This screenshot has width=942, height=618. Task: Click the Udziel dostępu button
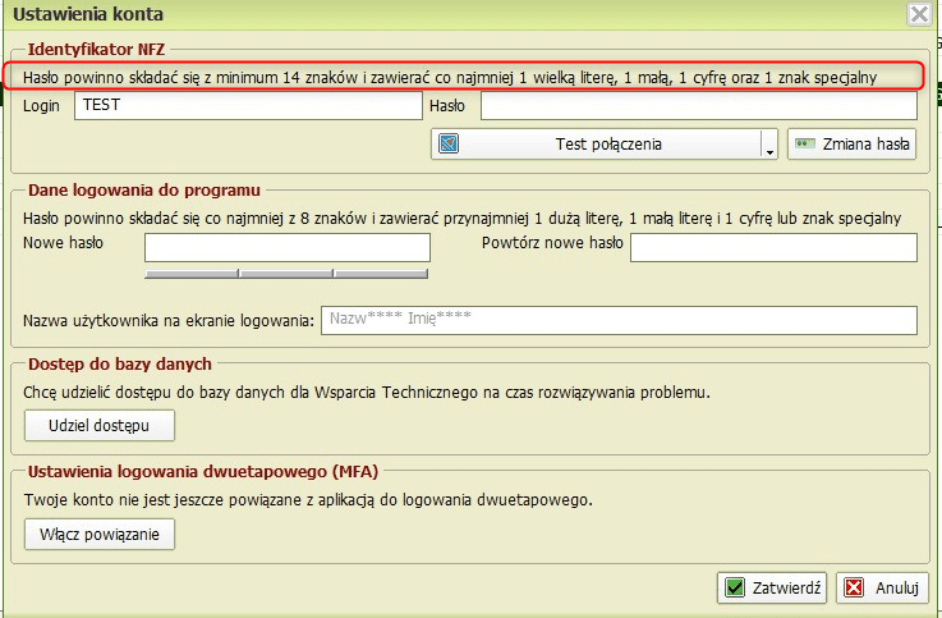pyautogui.click(x=99, y=425)
